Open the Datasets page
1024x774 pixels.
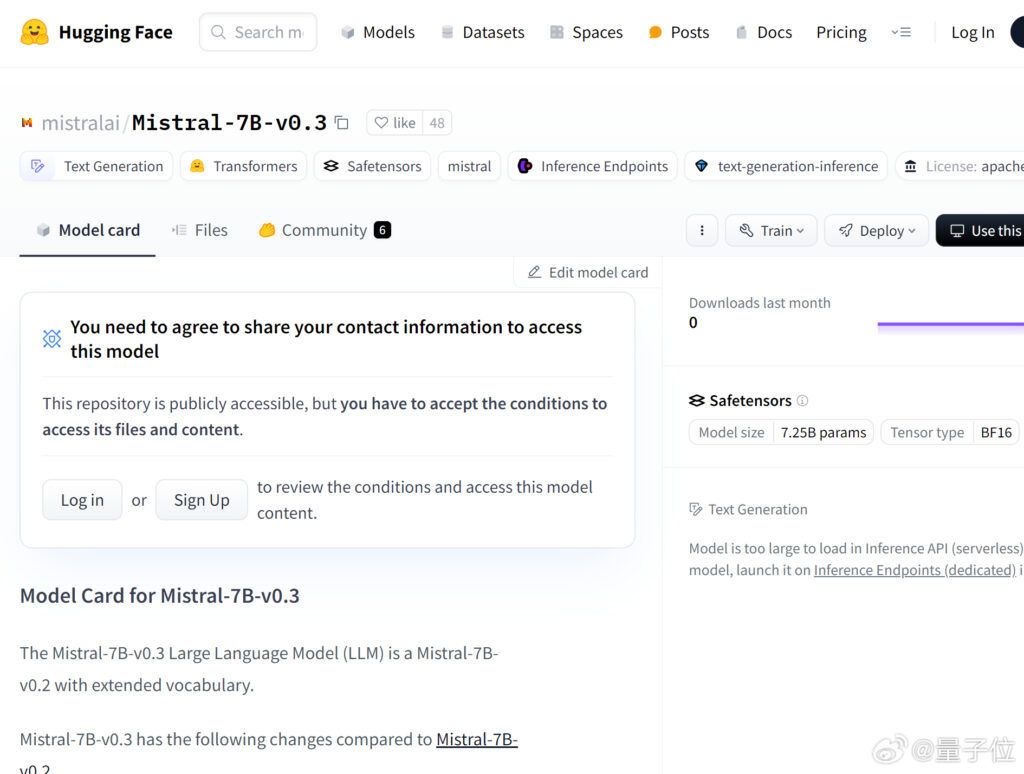483,32
